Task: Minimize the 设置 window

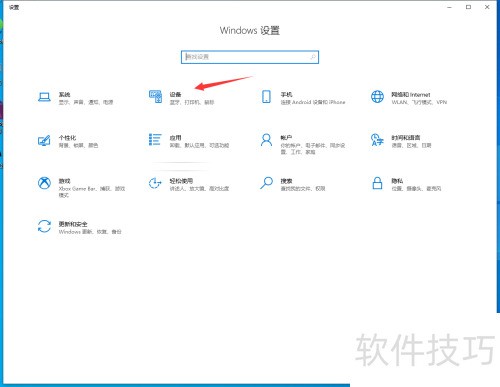Action: click(449, 7)
